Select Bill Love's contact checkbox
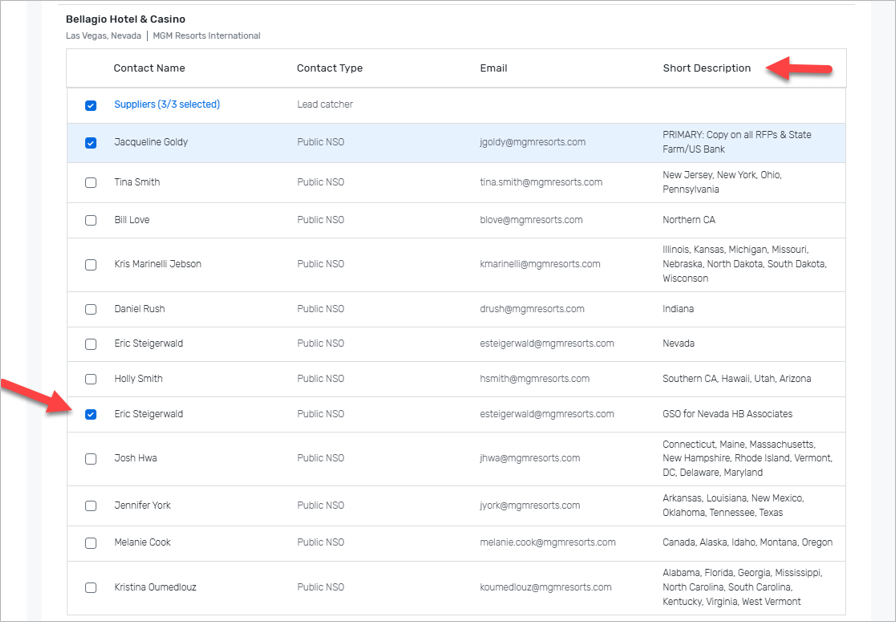This screenshot has height=622, width=896. pos(91,220)
